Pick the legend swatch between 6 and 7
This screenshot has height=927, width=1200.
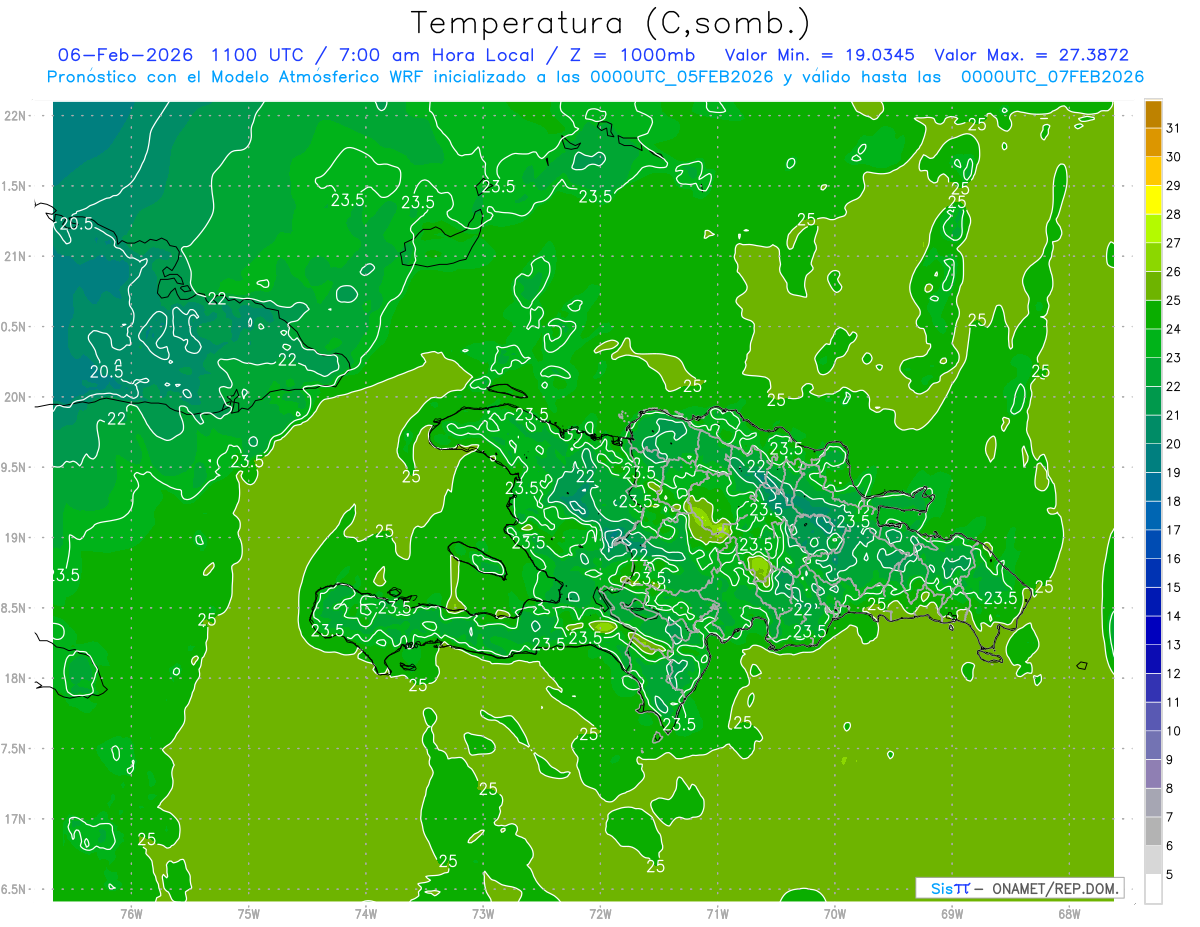click(x=1153, y=832)
